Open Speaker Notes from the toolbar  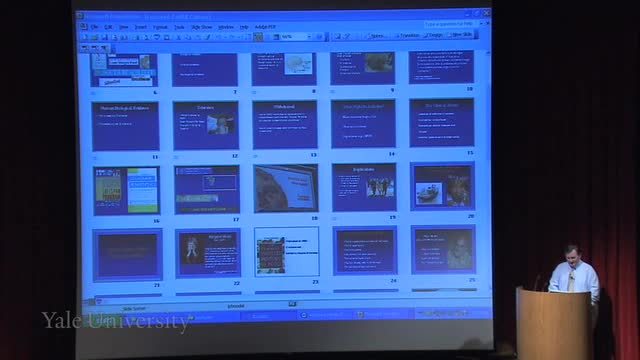376,36
